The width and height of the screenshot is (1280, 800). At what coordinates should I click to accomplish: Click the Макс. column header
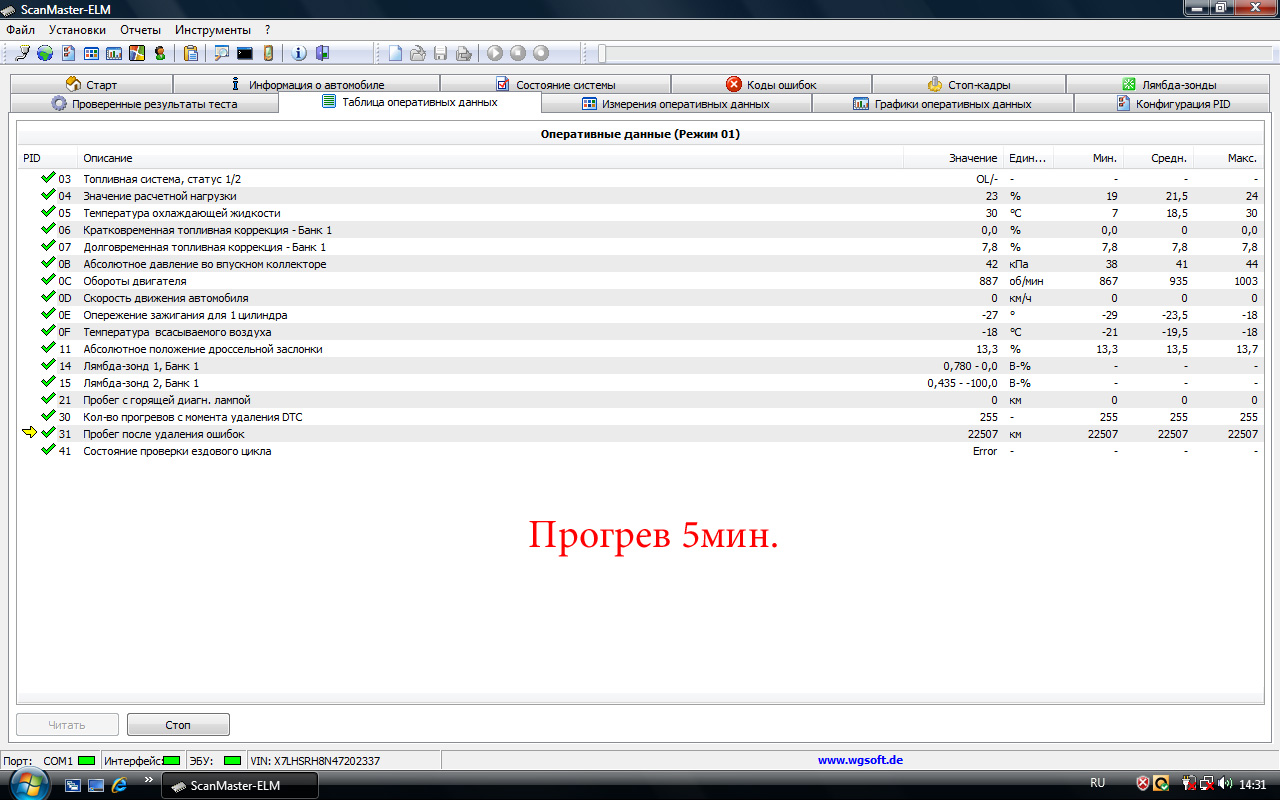click(1228, 158)
